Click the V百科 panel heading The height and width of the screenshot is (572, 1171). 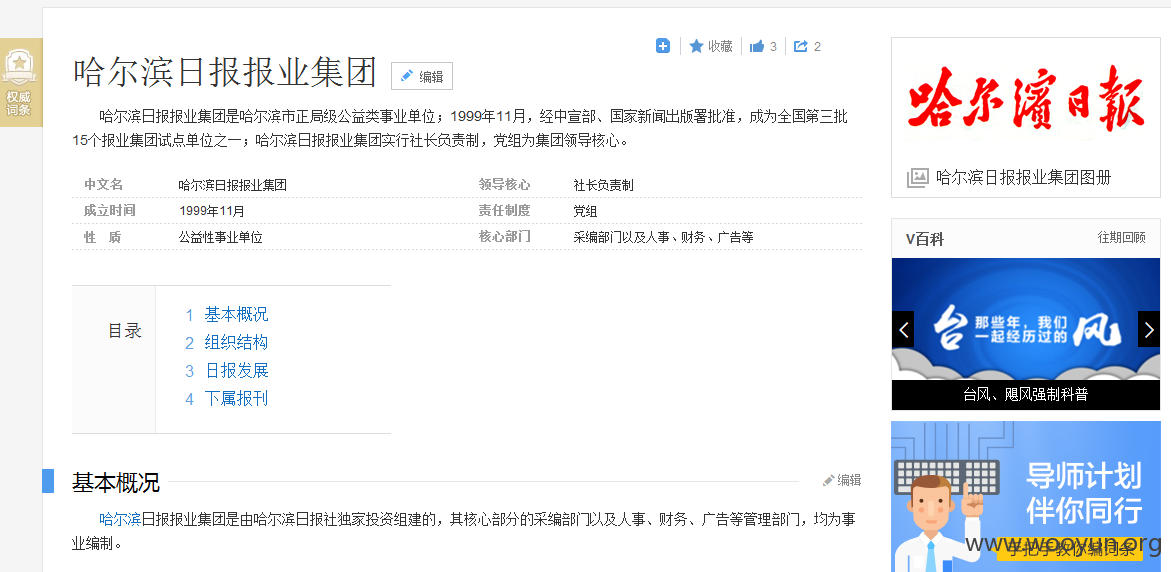pos(925,239)
